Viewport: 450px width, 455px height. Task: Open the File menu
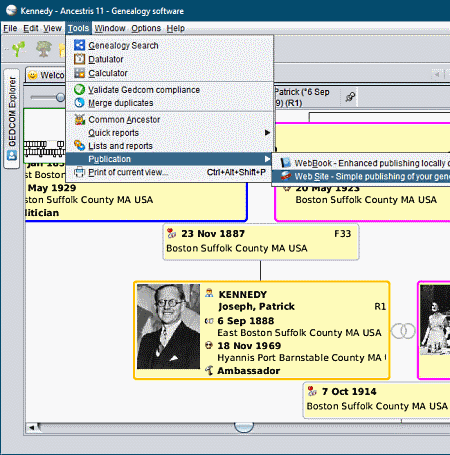tap(10, 28)
